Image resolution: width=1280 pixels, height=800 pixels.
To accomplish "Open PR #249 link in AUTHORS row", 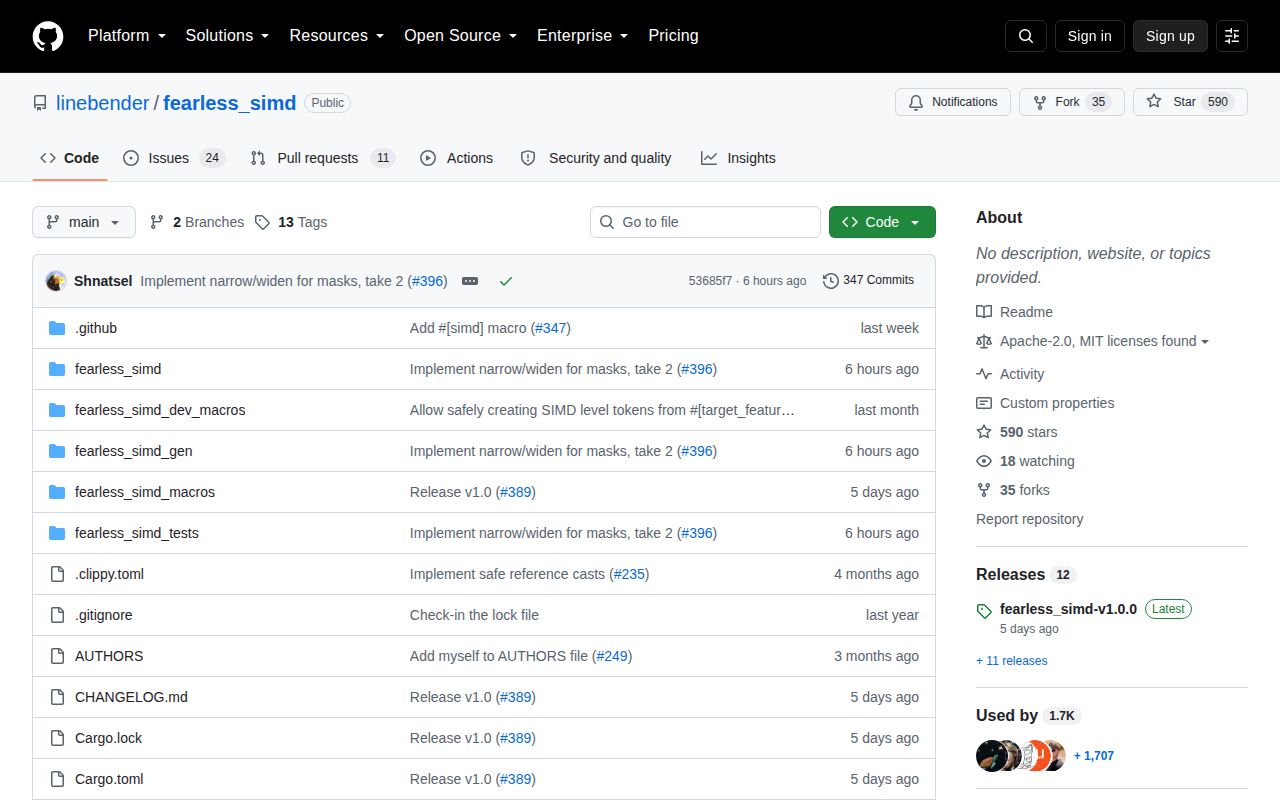I will coord(612,656).
